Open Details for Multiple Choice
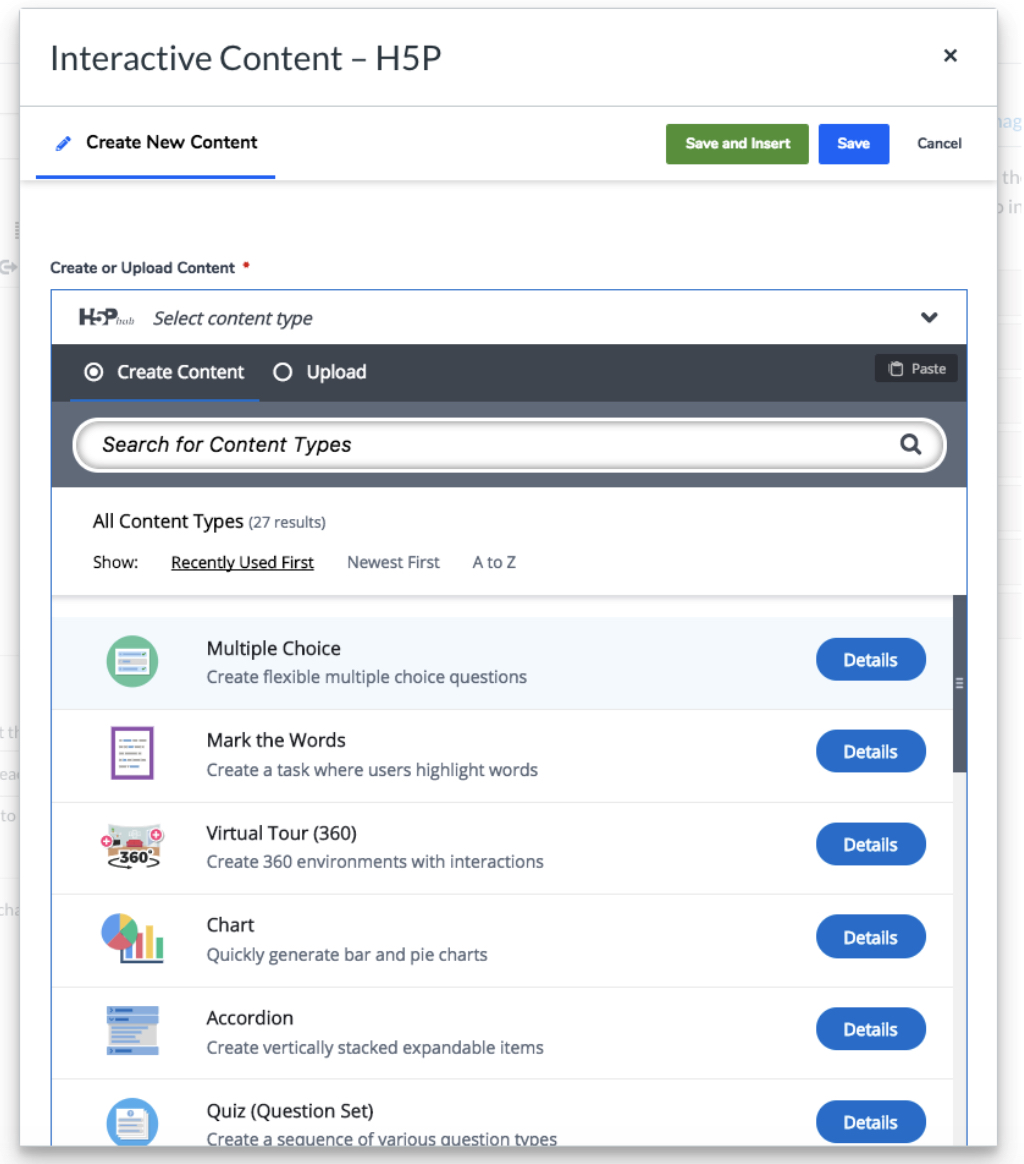This screenshot has height=1164, width=1024. (x=870, y=660)
